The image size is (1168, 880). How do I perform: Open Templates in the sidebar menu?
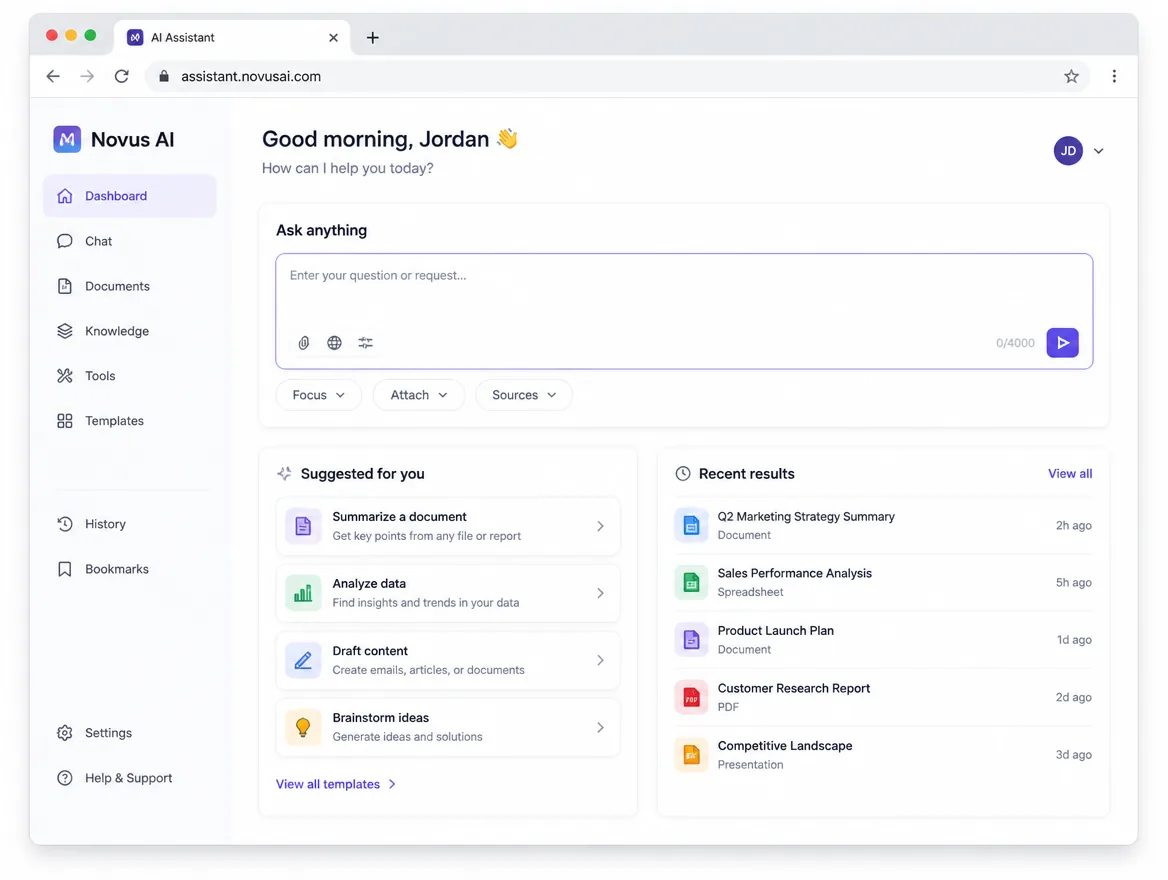point(130,421)
